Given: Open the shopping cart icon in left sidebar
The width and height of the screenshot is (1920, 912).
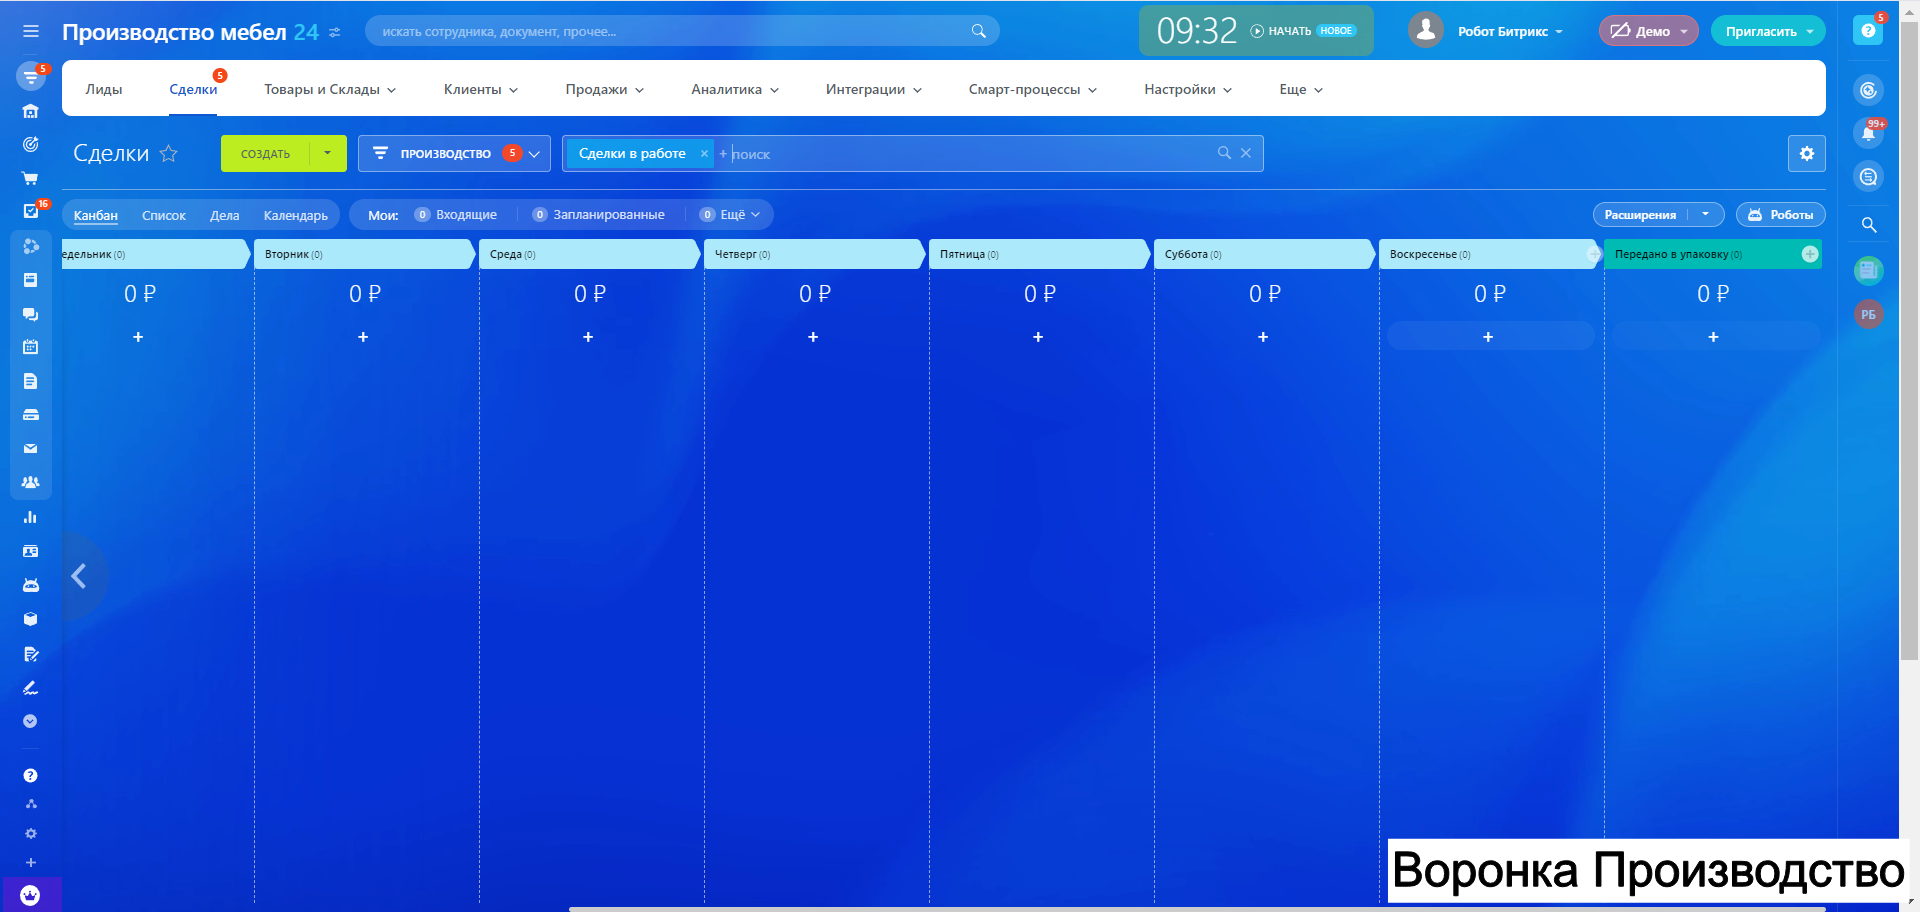Looking at the screenshot, I should coord(31,178).
